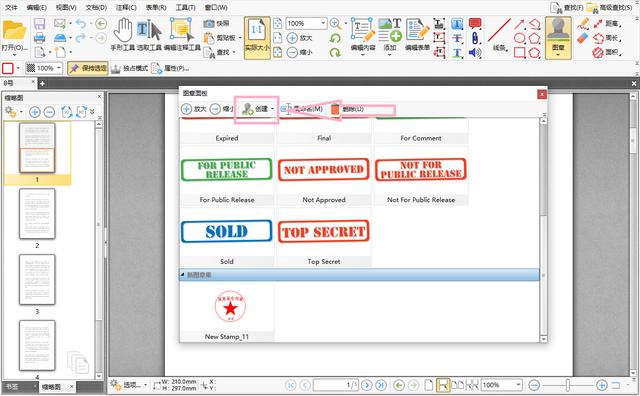Screen dimensions: 640x396
Task: Click the snapshot camera icon 快照
Action: (217, 24)
